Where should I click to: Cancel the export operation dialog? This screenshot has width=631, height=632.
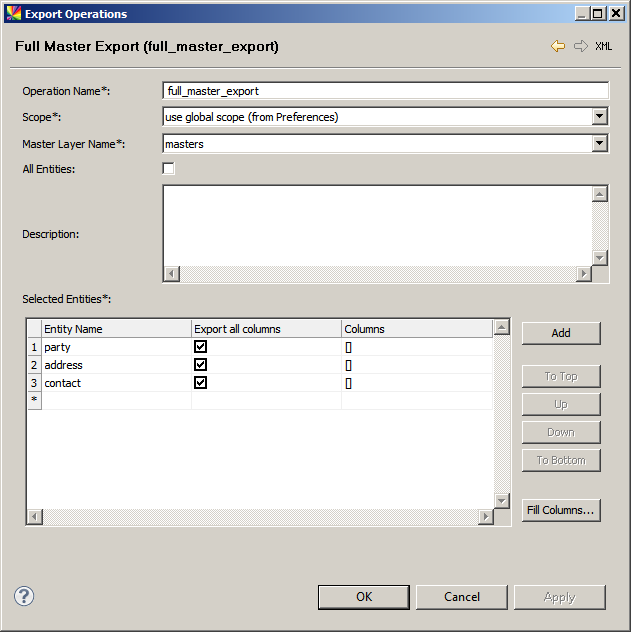pos(461,597)
